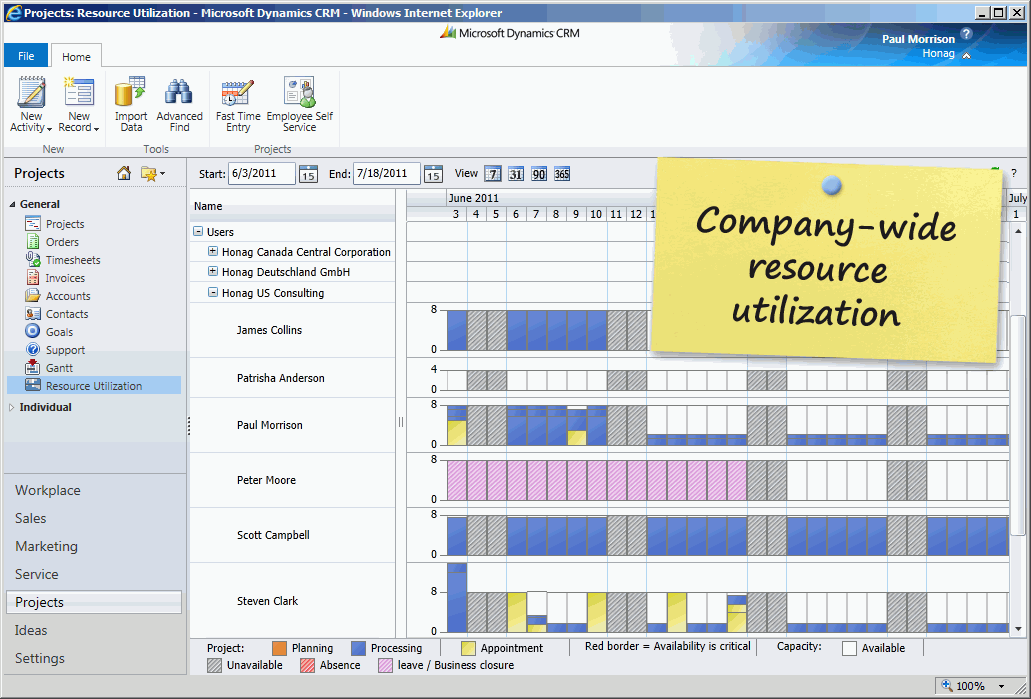
Task: Expand Honag Canada Central Corporation
Action: (x=212, y=251)
